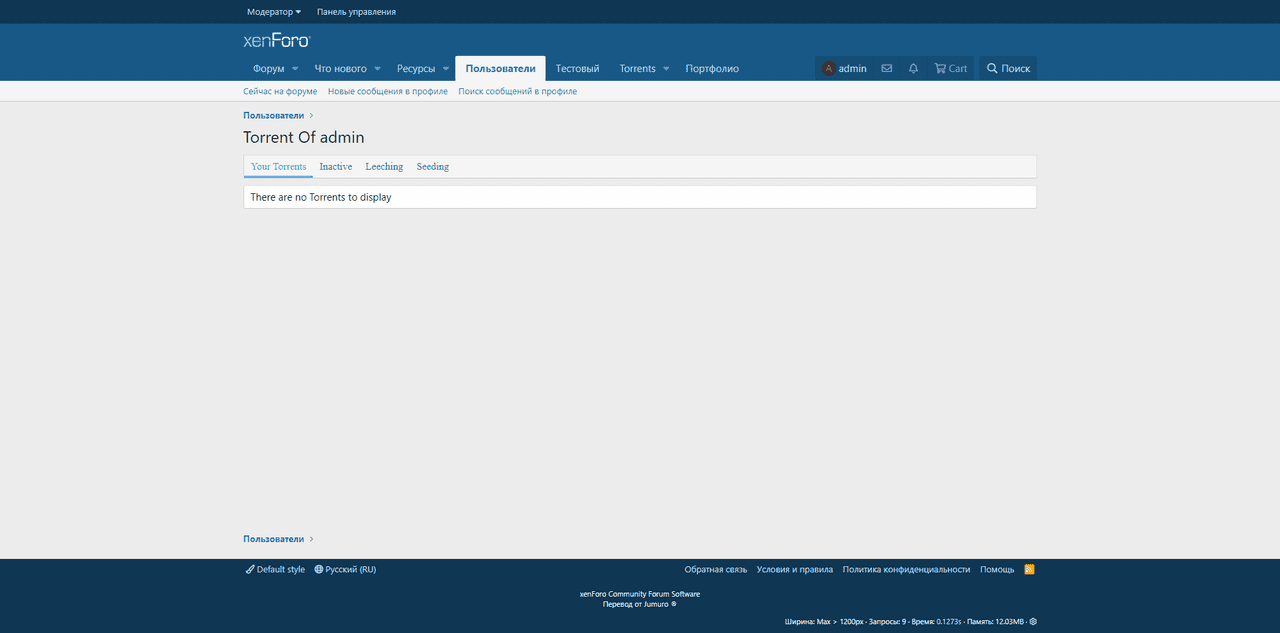Open the Поиск search button
The height and width of the screenshot is (633, 1280).
1008,69
